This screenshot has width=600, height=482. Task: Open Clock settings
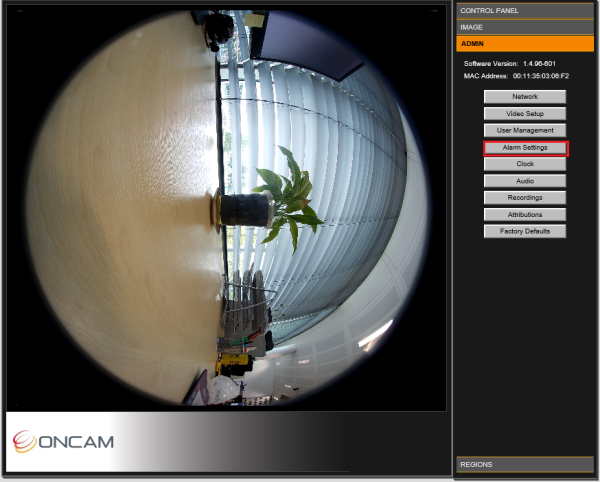coord(525,164)
